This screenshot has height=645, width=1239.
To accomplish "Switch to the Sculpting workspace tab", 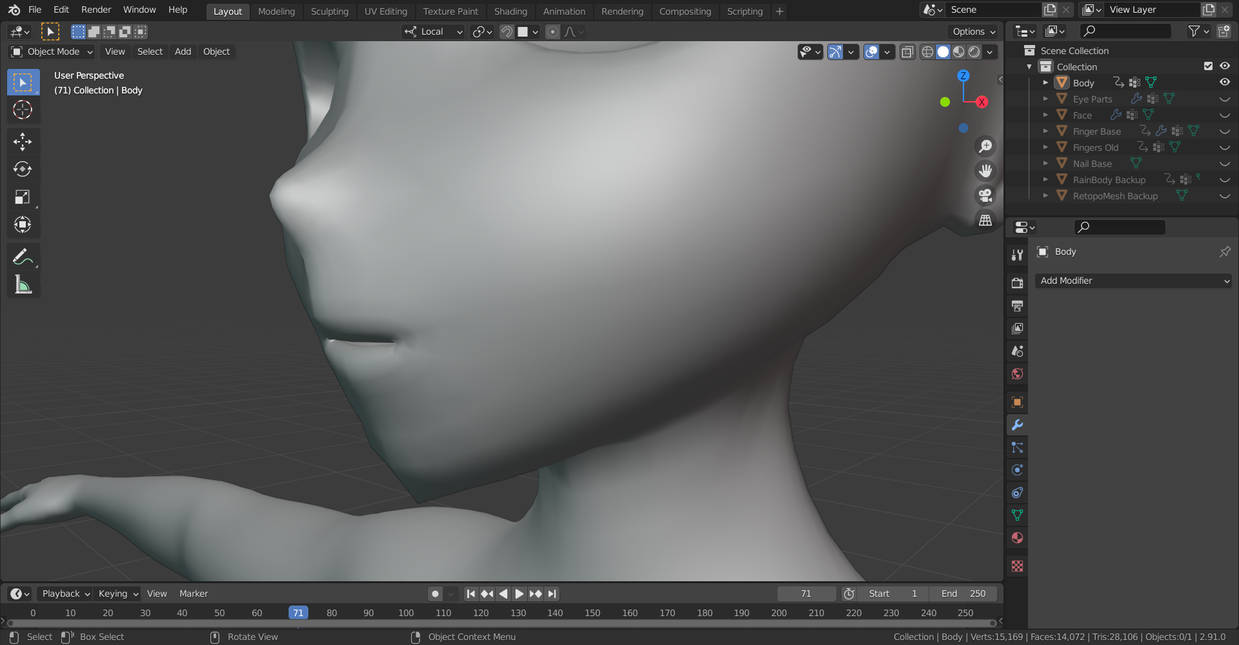I will coord(329,11).
